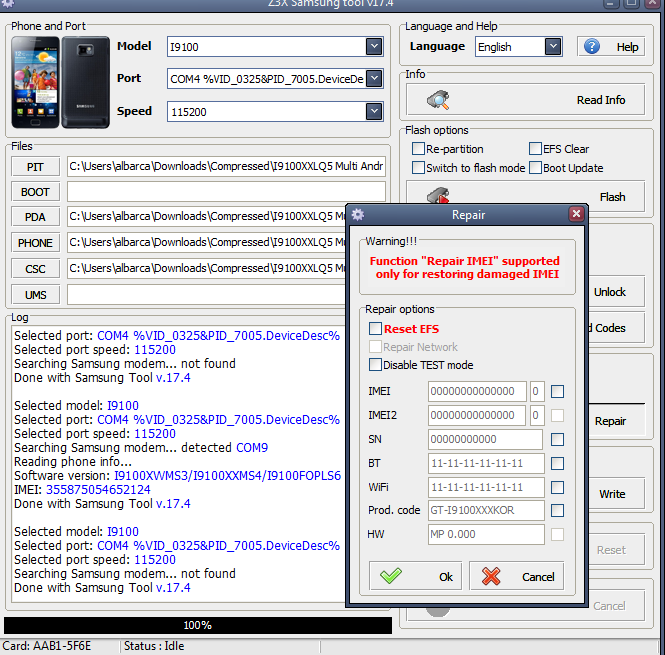Click the PIT file button

pyautogui.click(x=35, y=167)
